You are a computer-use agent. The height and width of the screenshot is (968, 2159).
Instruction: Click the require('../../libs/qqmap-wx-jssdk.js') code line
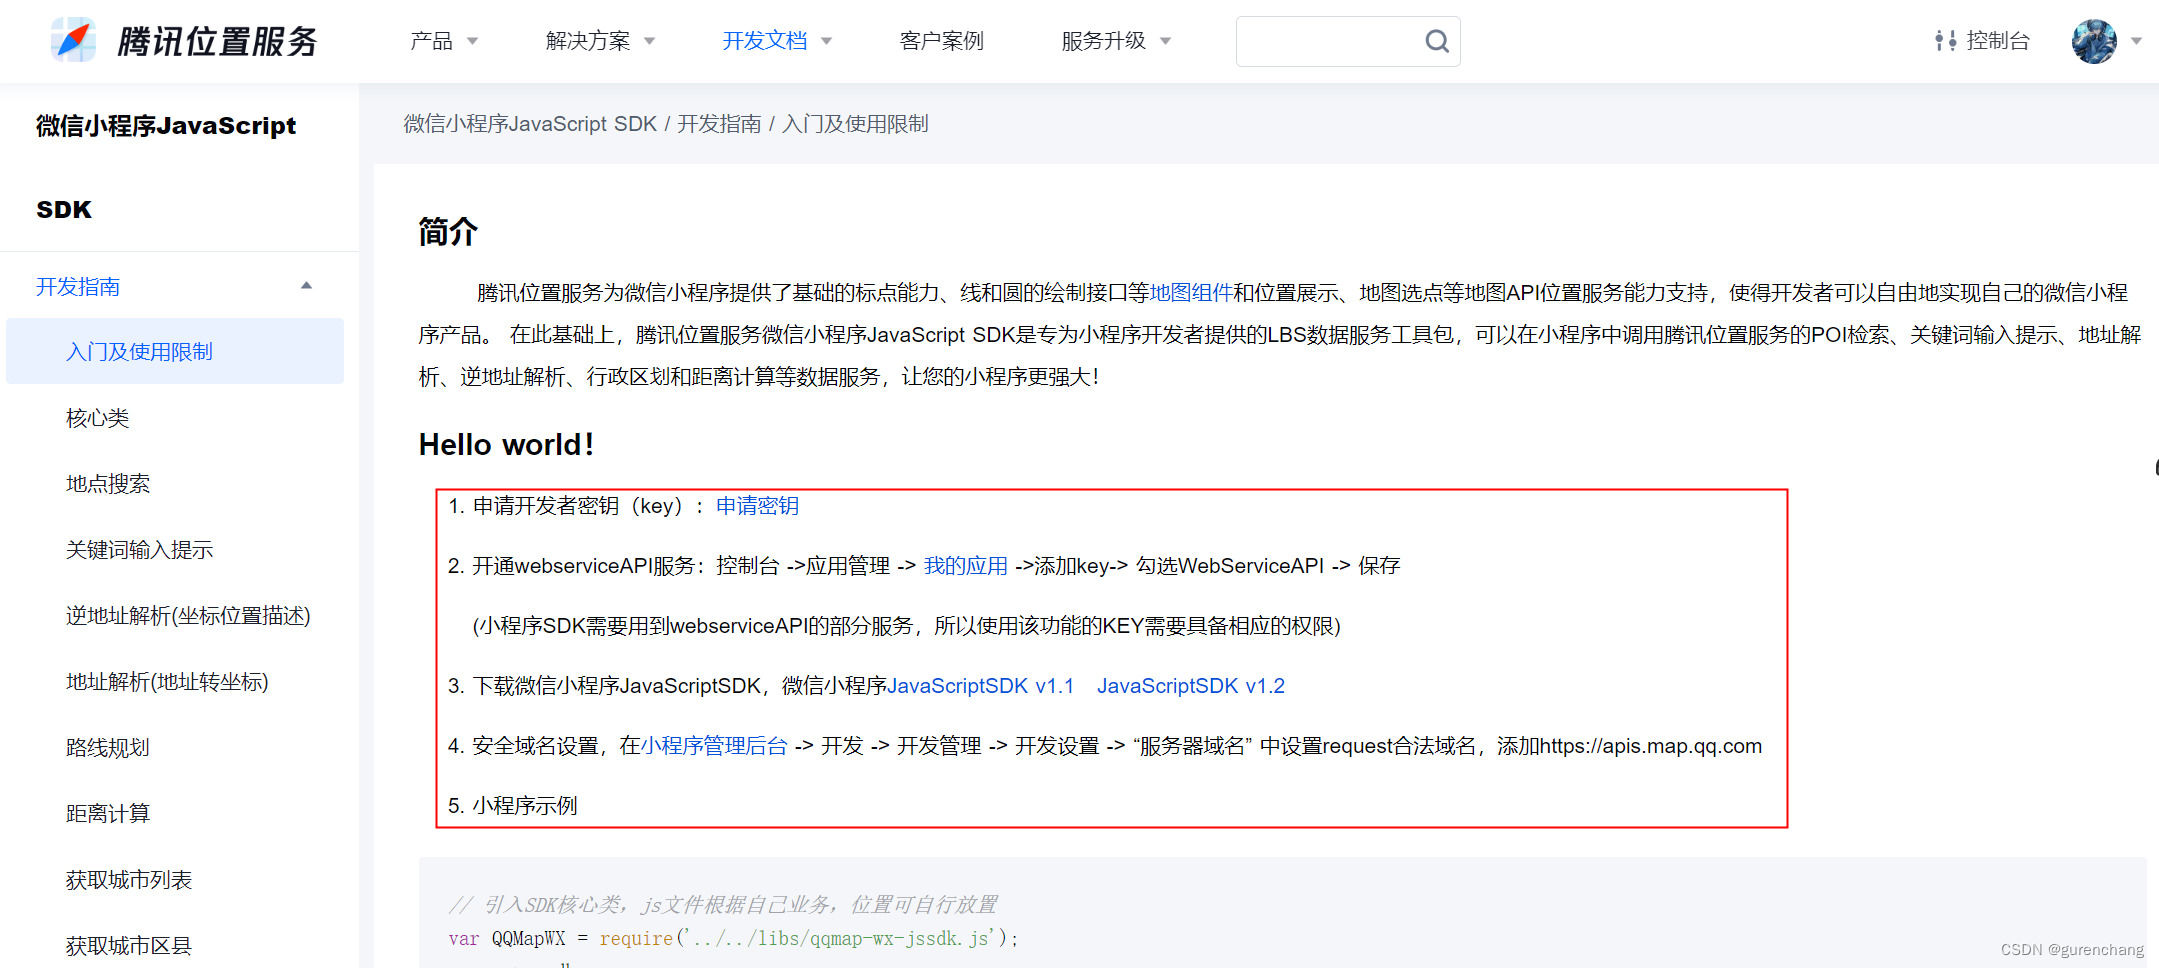[x=733, y=938]
